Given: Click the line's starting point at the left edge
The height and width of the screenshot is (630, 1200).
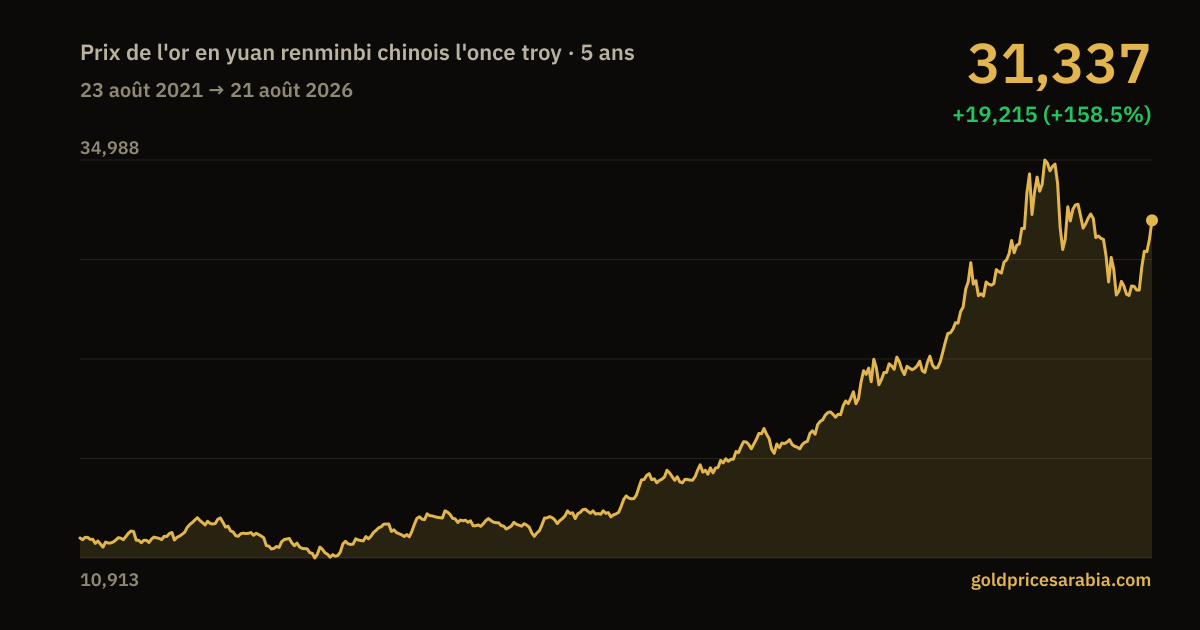Looking at the screenshot, I should [x=81, y=538].
